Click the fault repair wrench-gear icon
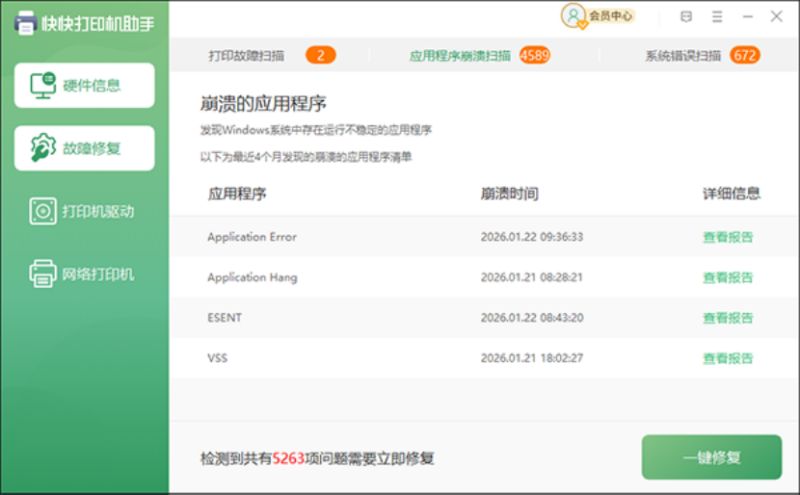The image size is (800, 495). pyautogui.click(x=43, y=149)
